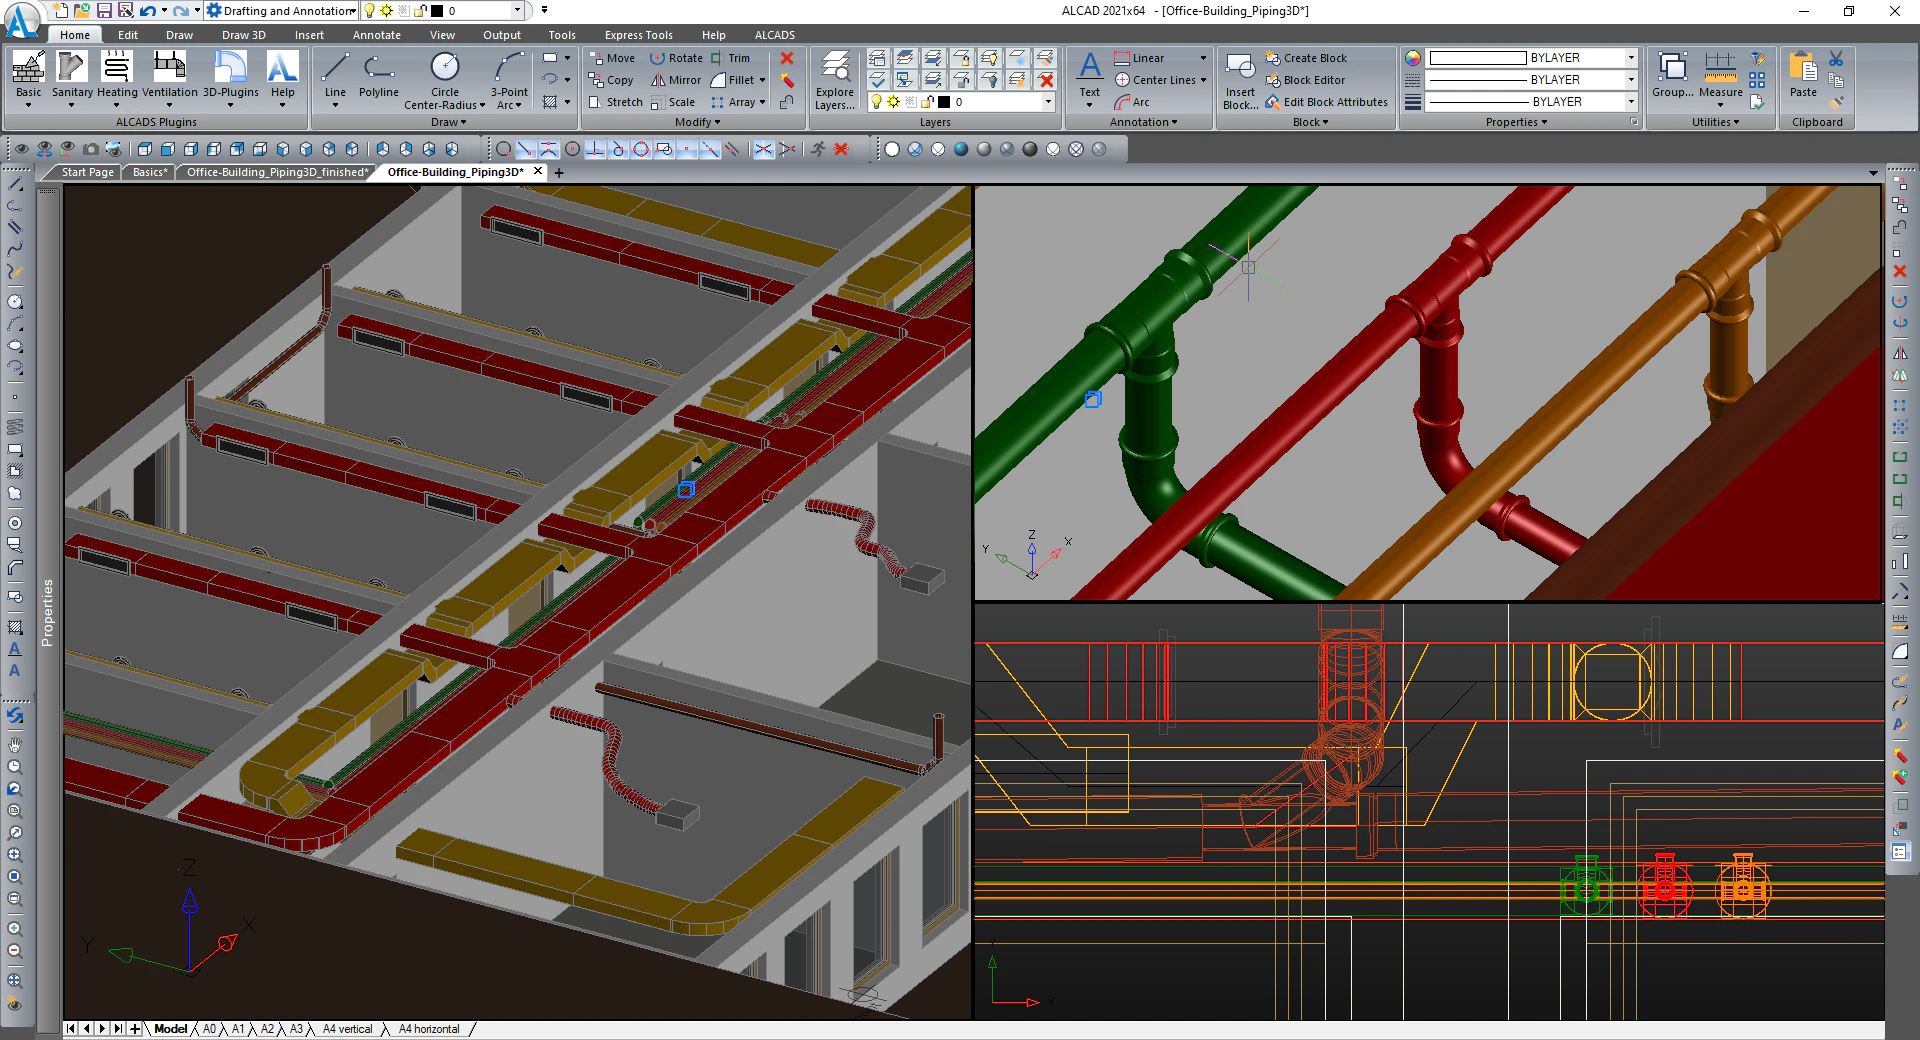Toggle the layer lightbulb to turn layer off
This screenshot has width=1920, height=1040.
[x=876, y=101]
